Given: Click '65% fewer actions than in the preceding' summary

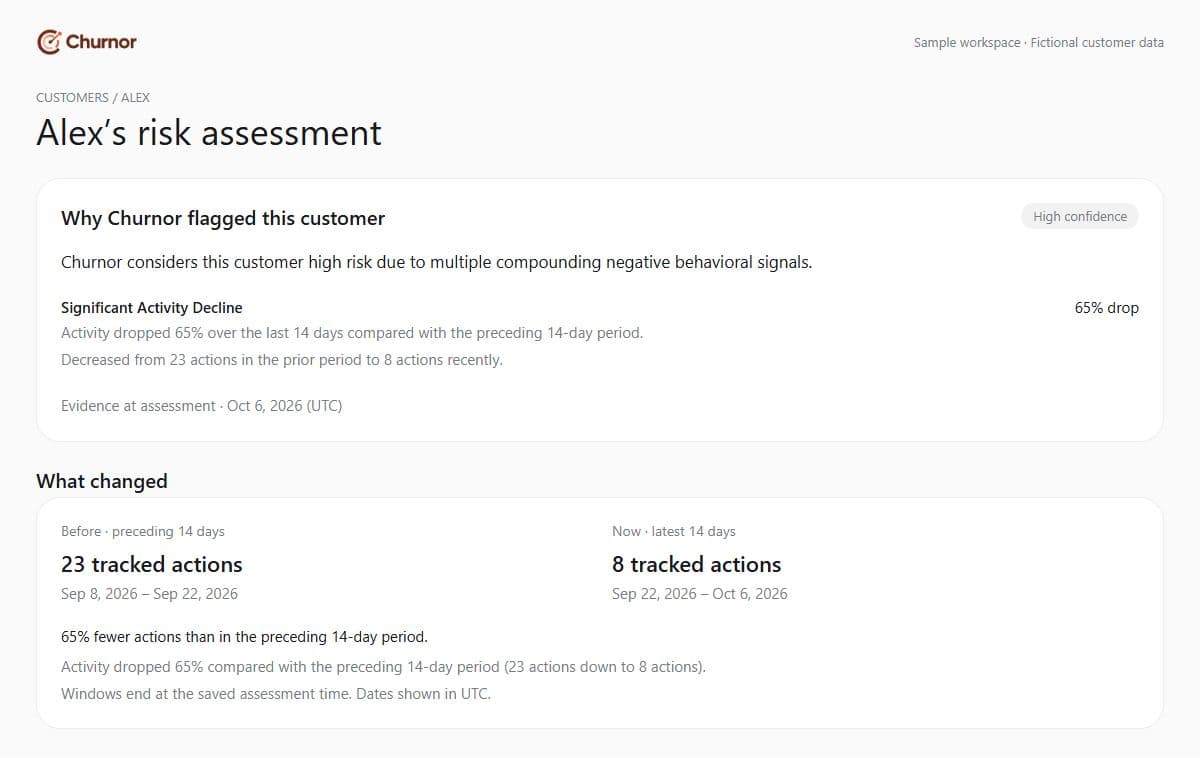Looking at the screenshot, I should [x=244, y=636].
